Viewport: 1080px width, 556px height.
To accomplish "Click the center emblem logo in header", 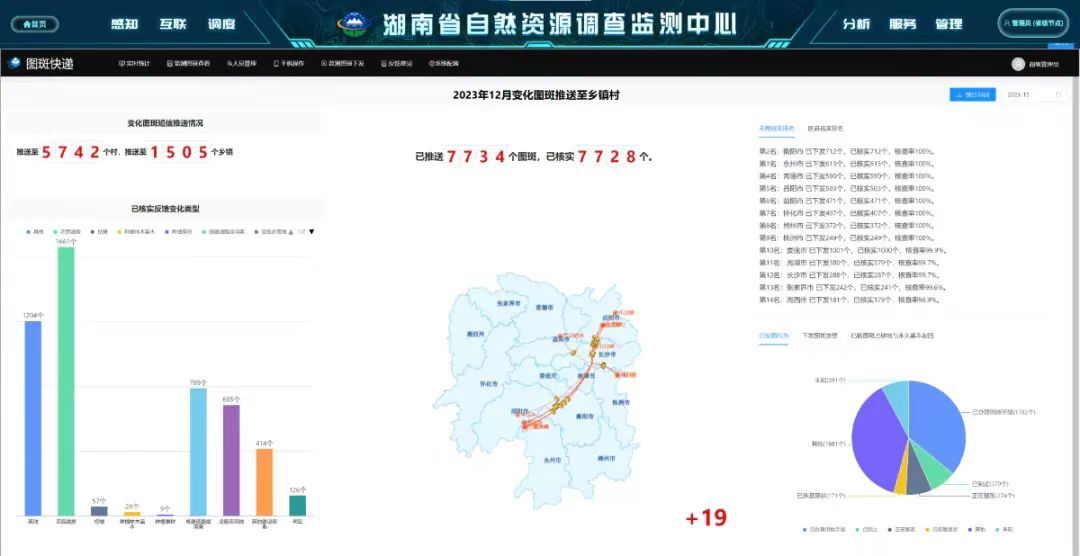I will coord(353,23).
